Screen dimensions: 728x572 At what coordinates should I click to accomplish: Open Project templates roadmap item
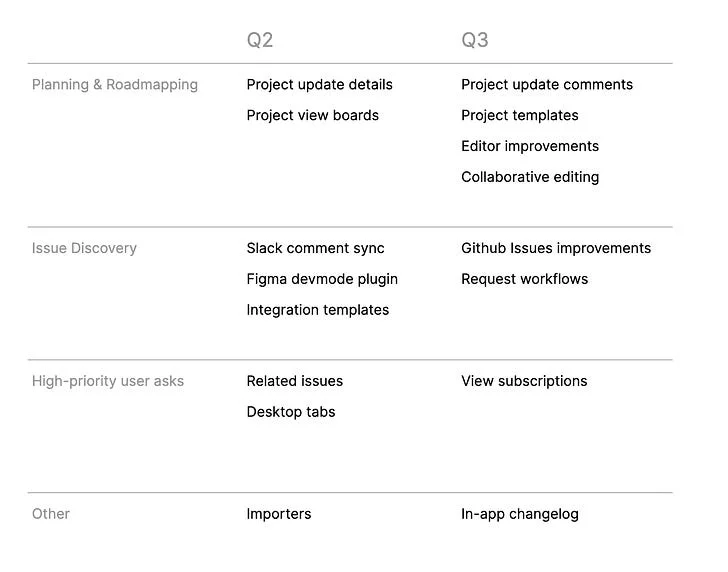pyautogui.click(x=520, y=115)
